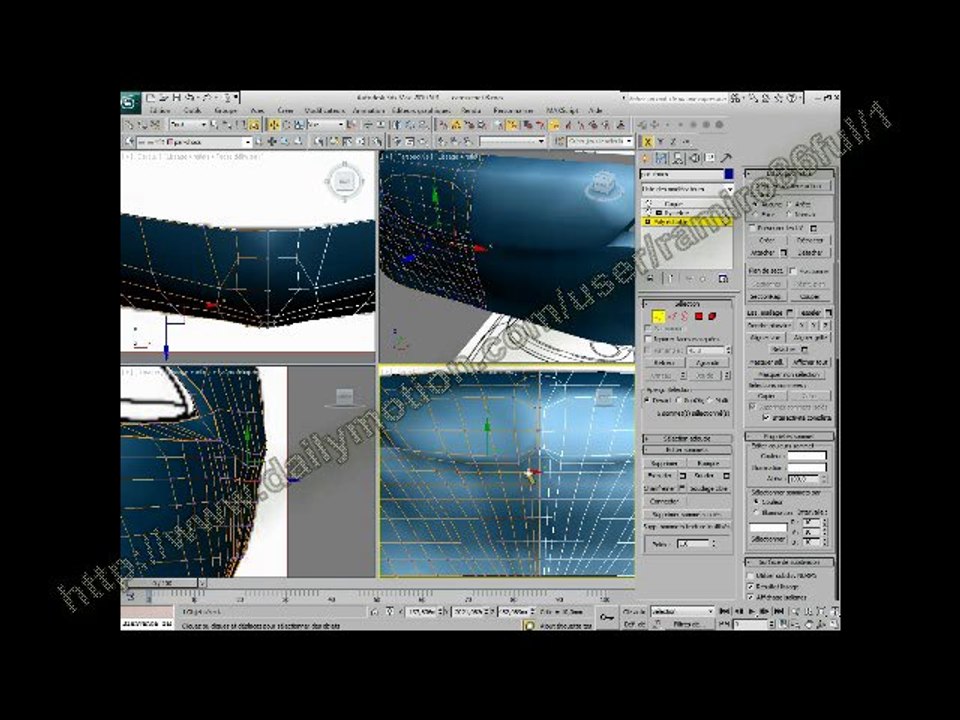Select Element sub-object red cube icon

[x=712, y=317]
